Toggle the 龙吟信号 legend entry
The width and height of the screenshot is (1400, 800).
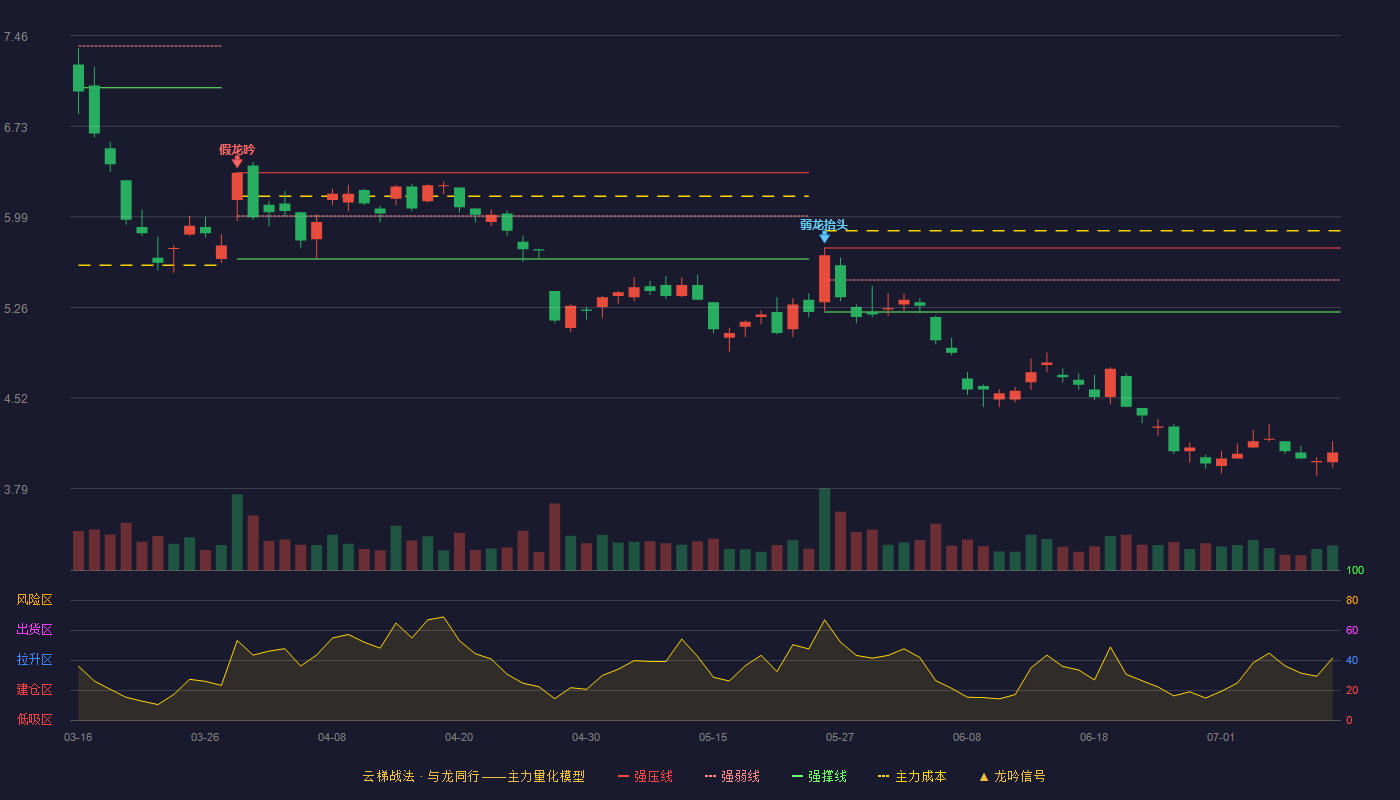1012,776
